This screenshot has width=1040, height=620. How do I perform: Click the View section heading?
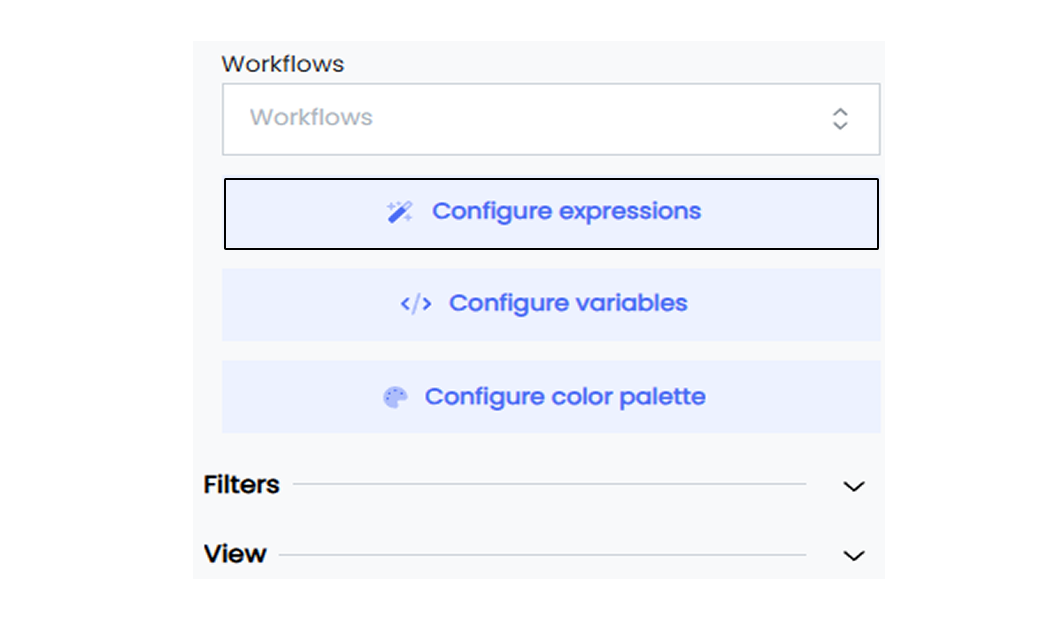tap(235, 554)
